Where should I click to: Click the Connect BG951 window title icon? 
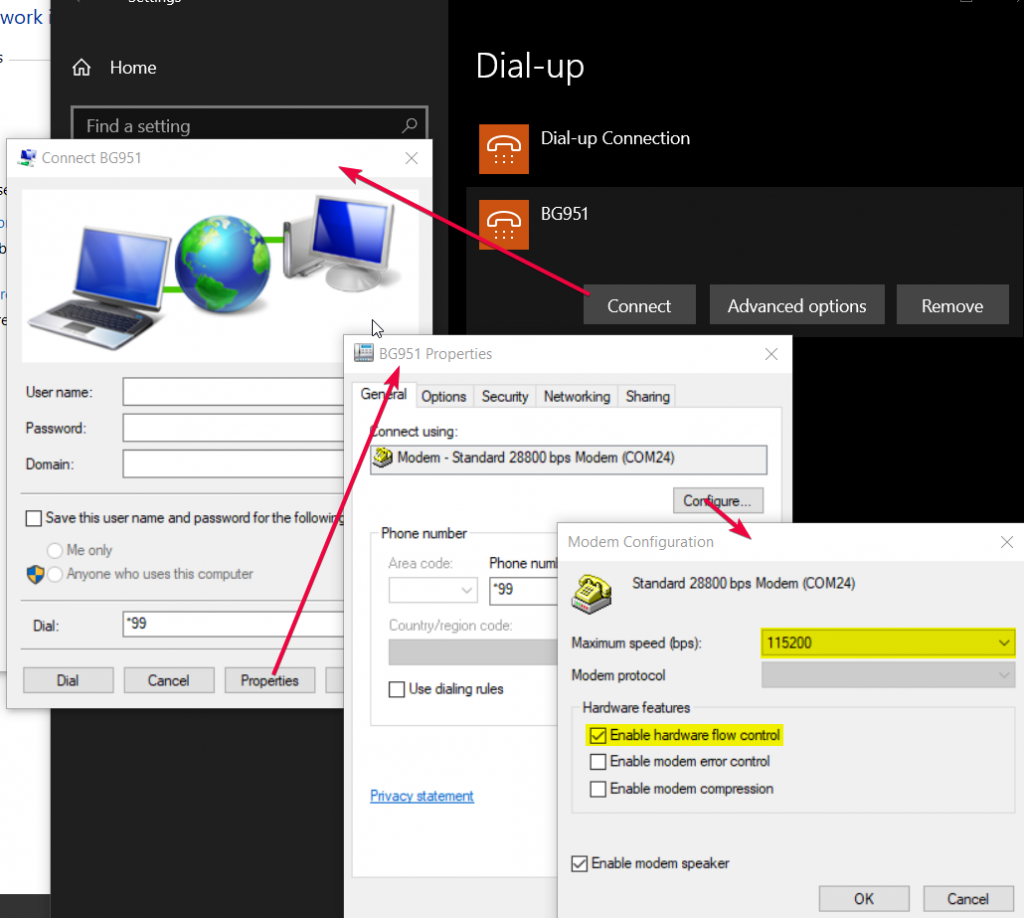click(27, 158)
